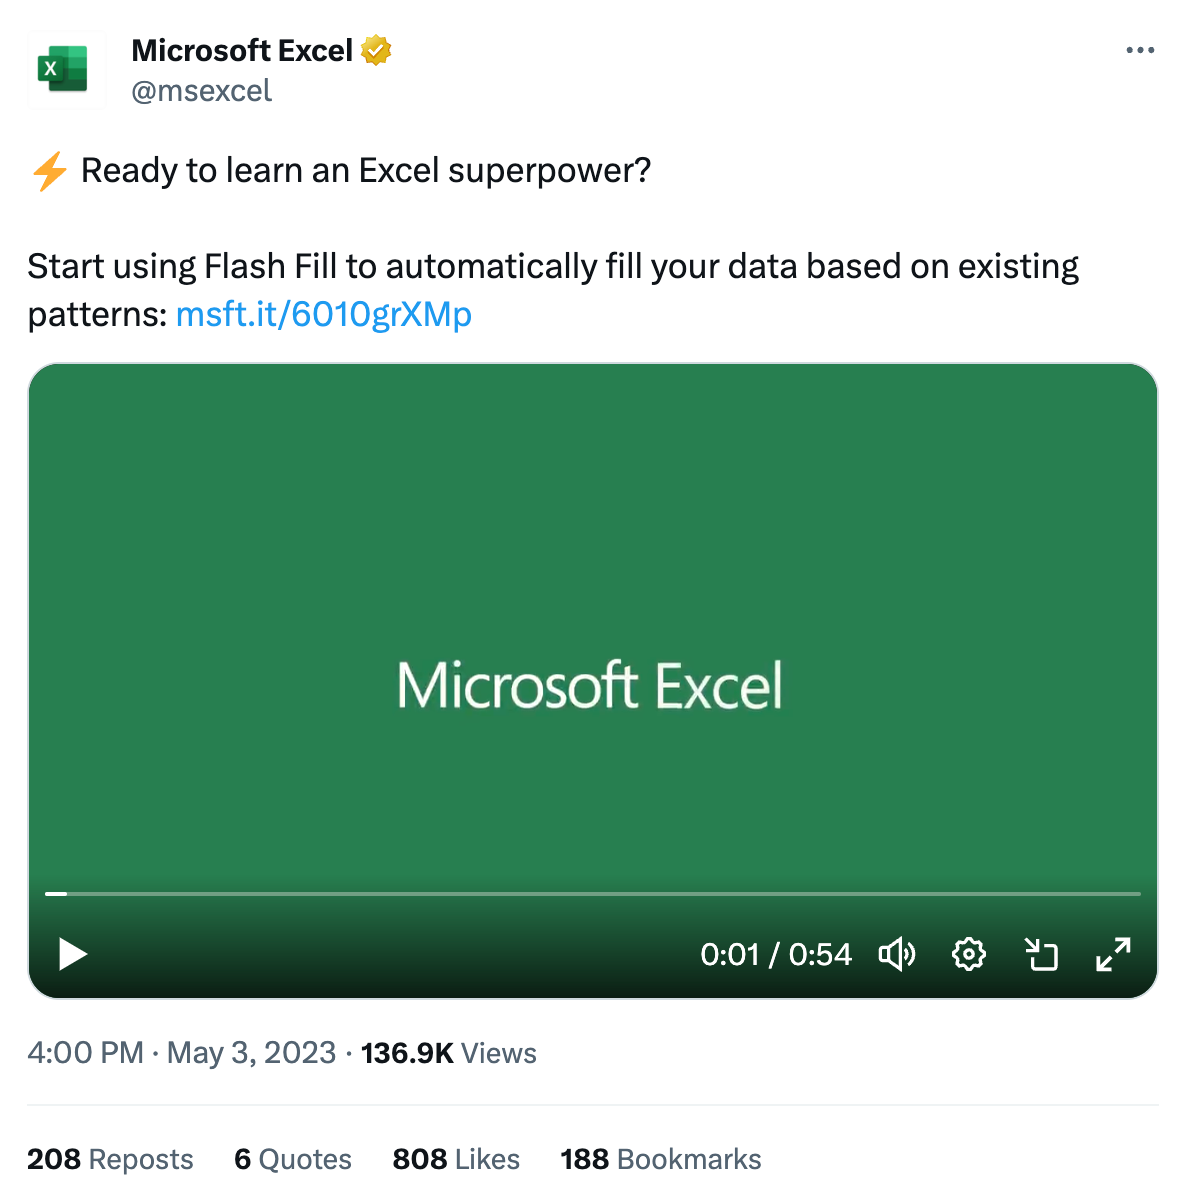
Task: Click the 188 Bookmarks count
Action: [x=661, y=1159]
